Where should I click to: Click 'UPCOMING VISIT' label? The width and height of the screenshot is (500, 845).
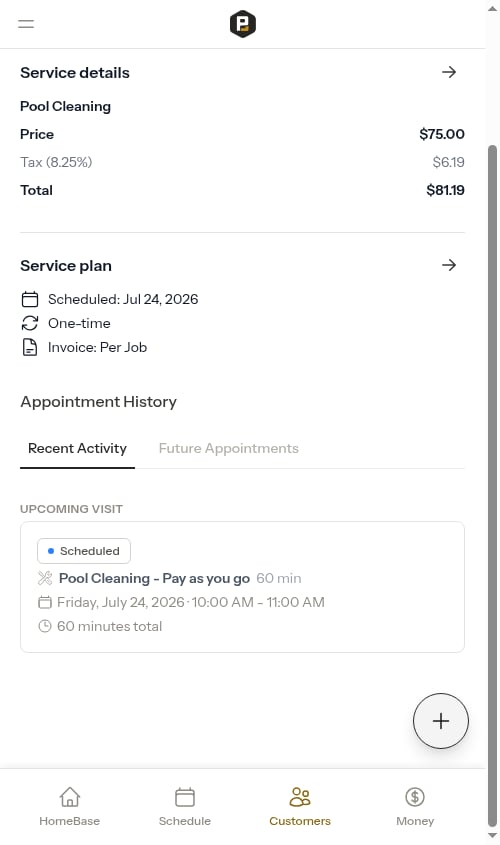pyautogui.click(x=71, y=509)
